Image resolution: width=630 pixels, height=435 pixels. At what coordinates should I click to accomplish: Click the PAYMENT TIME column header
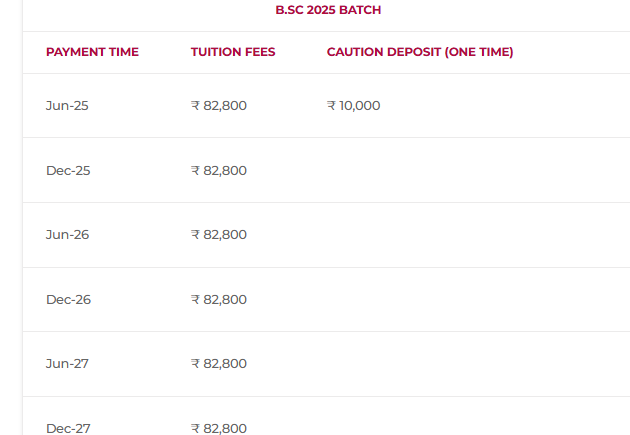[92, 52]
